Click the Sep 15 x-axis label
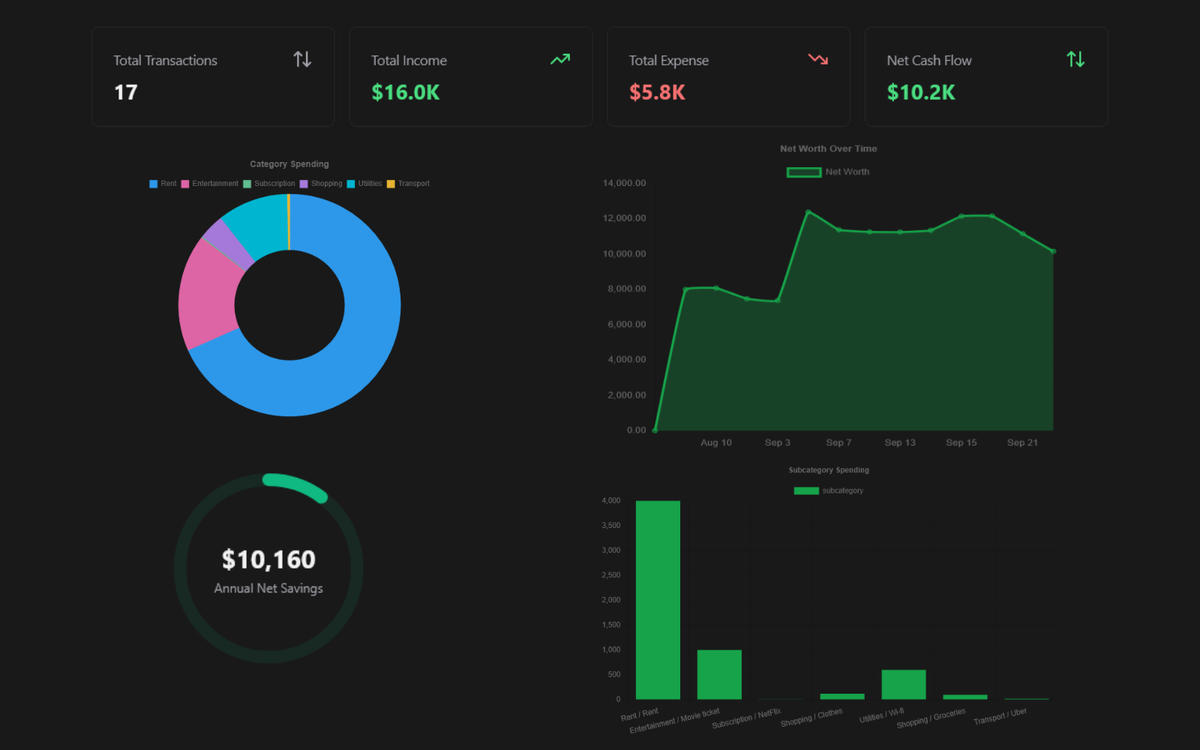The width and height of the screenshot is (1200, 750). [961, 442]
